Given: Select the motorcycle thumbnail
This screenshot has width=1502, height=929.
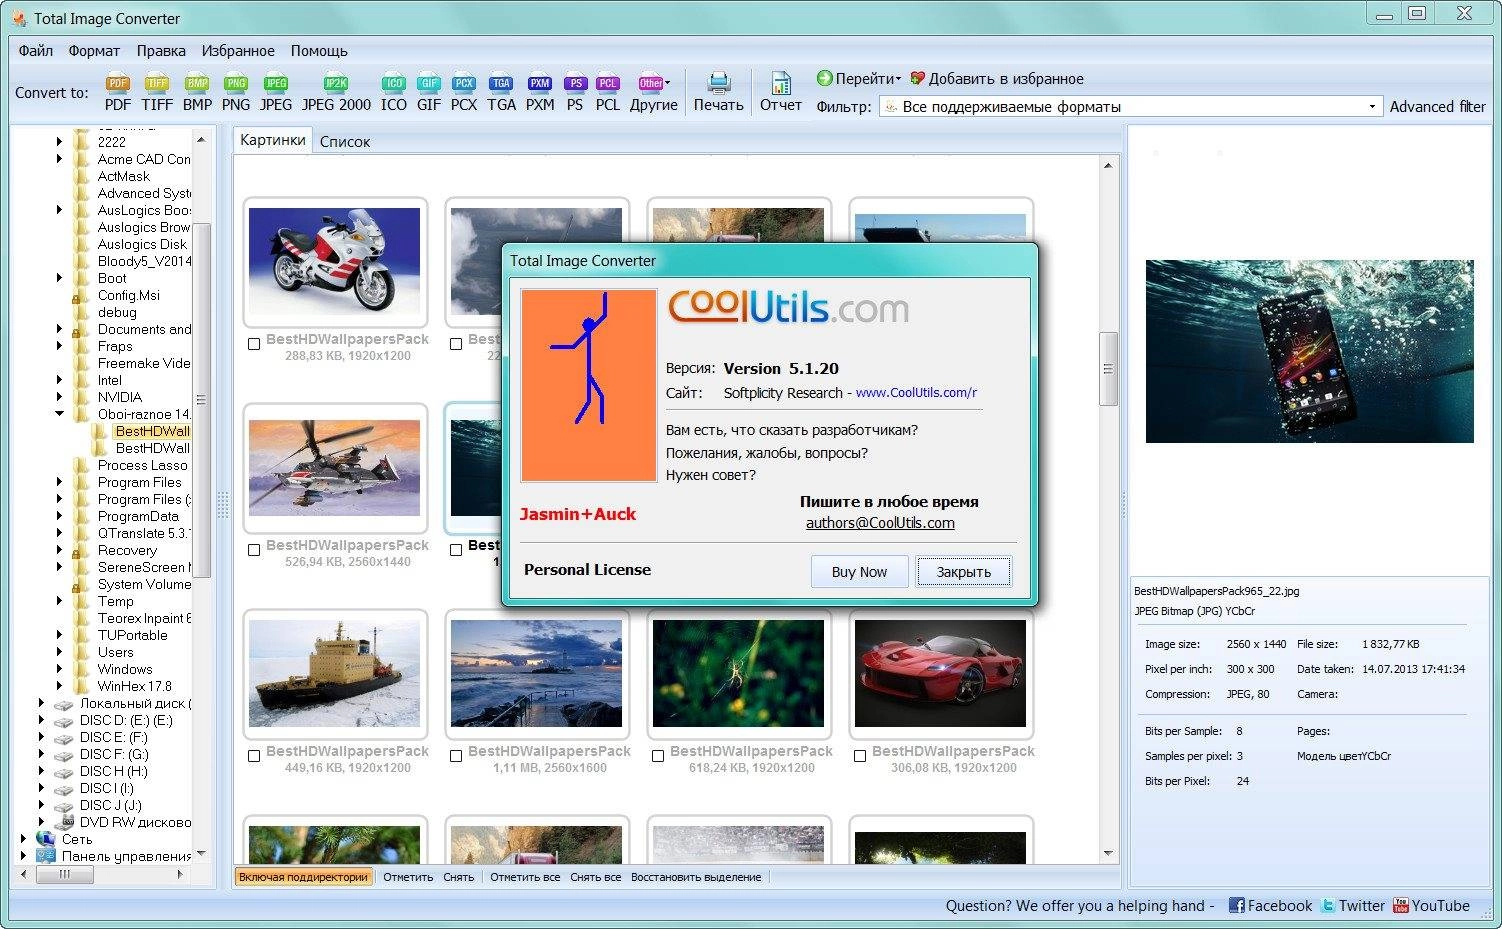Looking at the screenshot, I should 334,261.
